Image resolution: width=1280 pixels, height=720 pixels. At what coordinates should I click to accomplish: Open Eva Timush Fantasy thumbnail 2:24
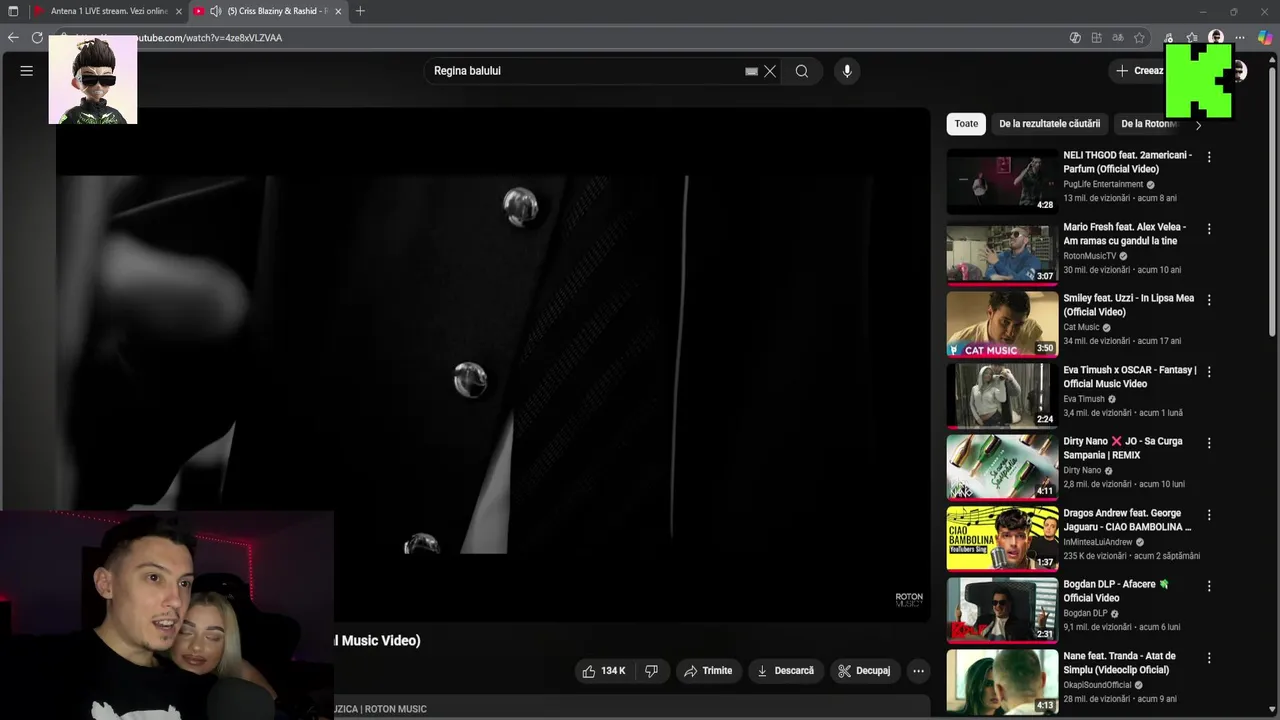click(1002, 396)
